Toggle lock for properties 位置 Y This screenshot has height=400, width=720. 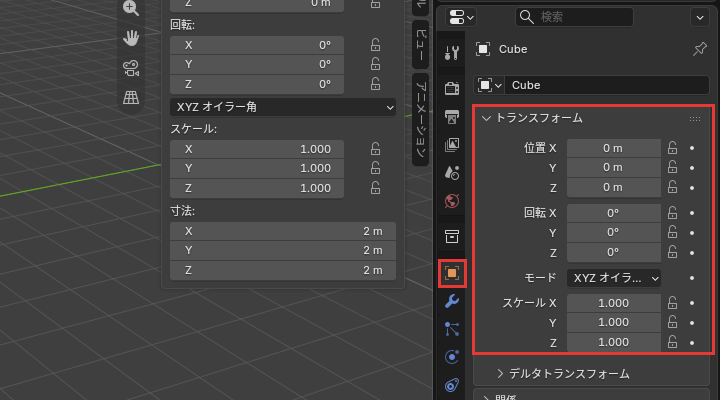click(x=672, y=167)
